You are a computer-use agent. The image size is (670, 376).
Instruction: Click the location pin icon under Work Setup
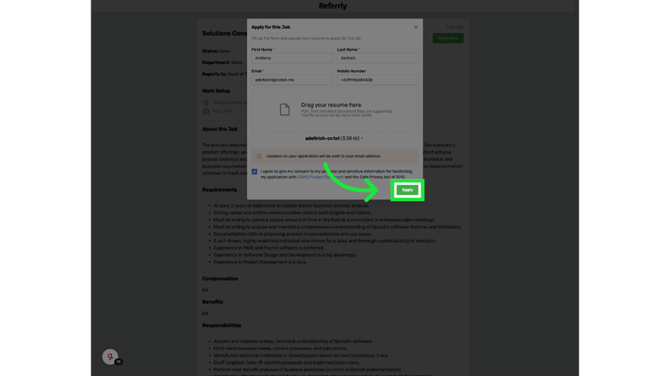pyautogui.click(x=206, y=103)
